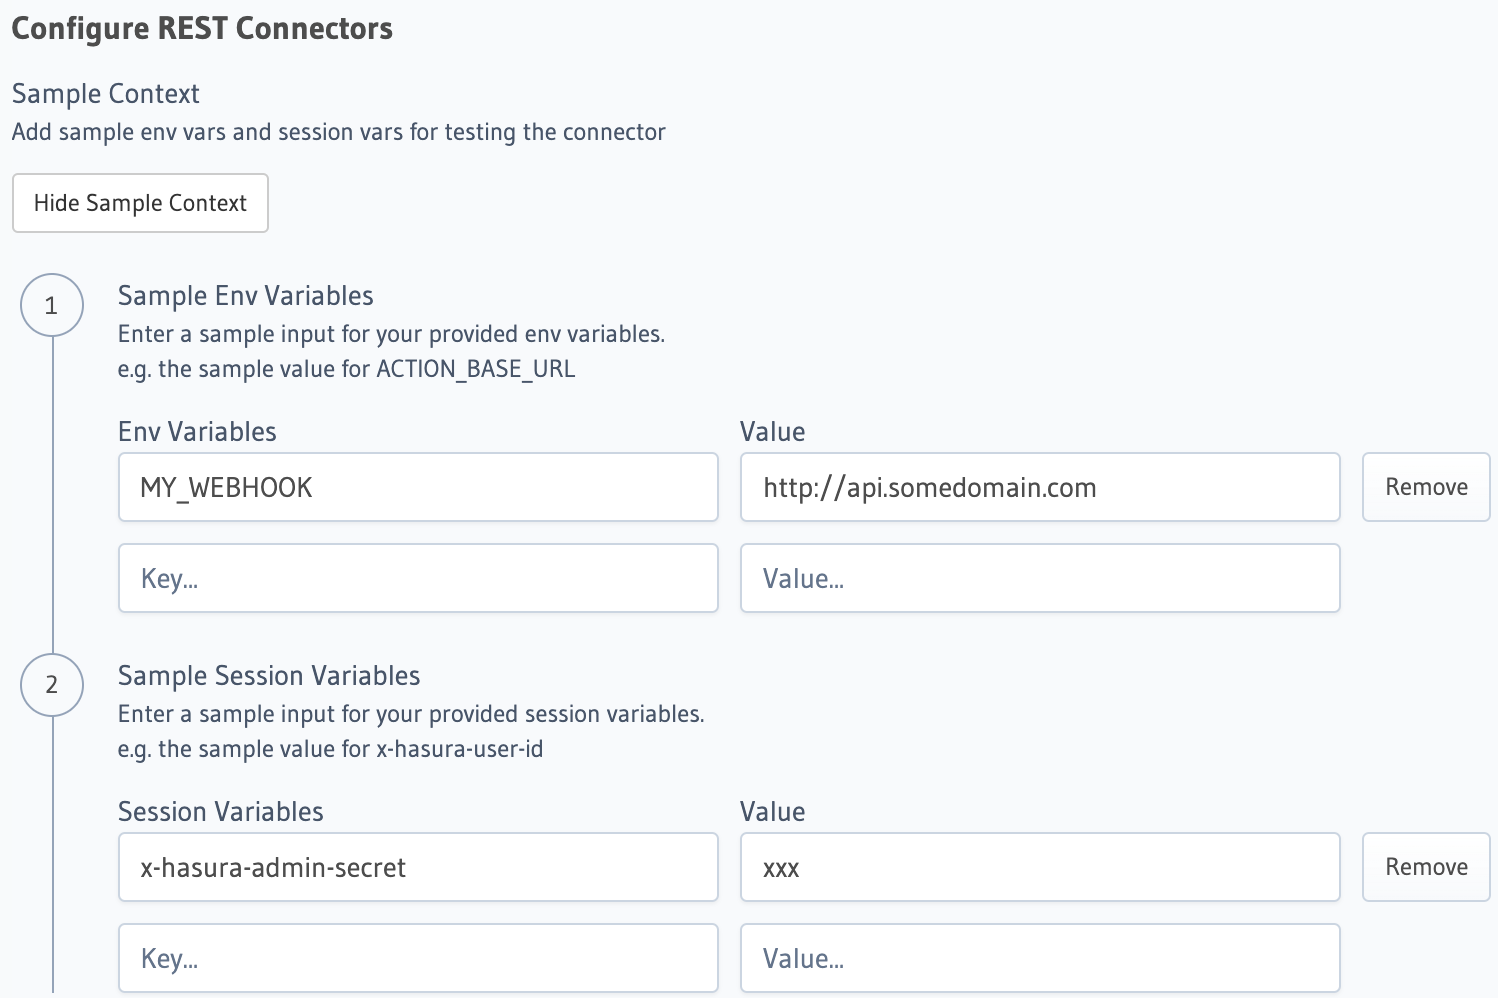Click the Session Variables column header
The image size is (1498, 998).
point(221,811)
